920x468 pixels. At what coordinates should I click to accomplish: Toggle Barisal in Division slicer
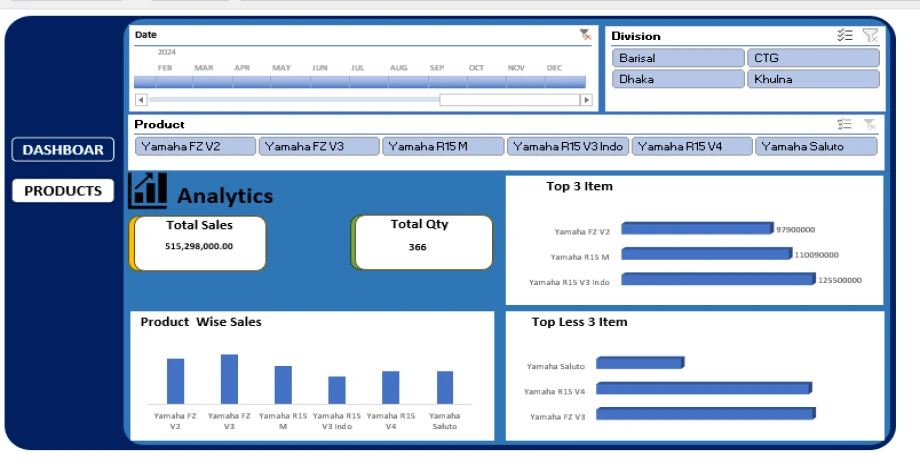tap(677, 58)
